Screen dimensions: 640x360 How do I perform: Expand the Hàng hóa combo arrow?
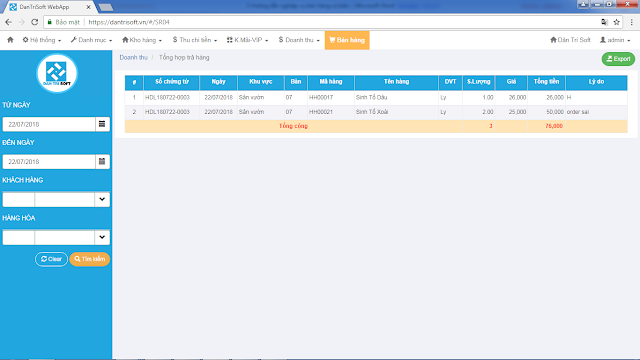(x=102, y=237)
